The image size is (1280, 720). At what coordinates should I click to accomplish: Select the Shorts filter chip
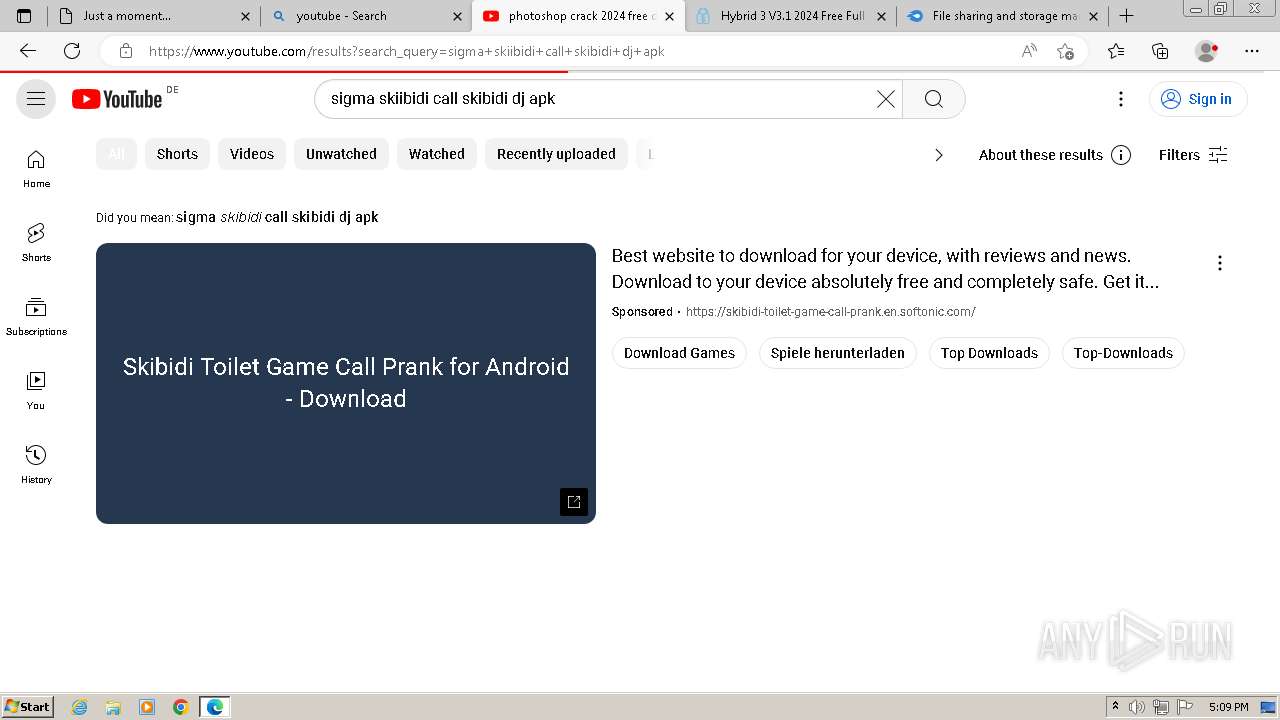coord(177,154)
